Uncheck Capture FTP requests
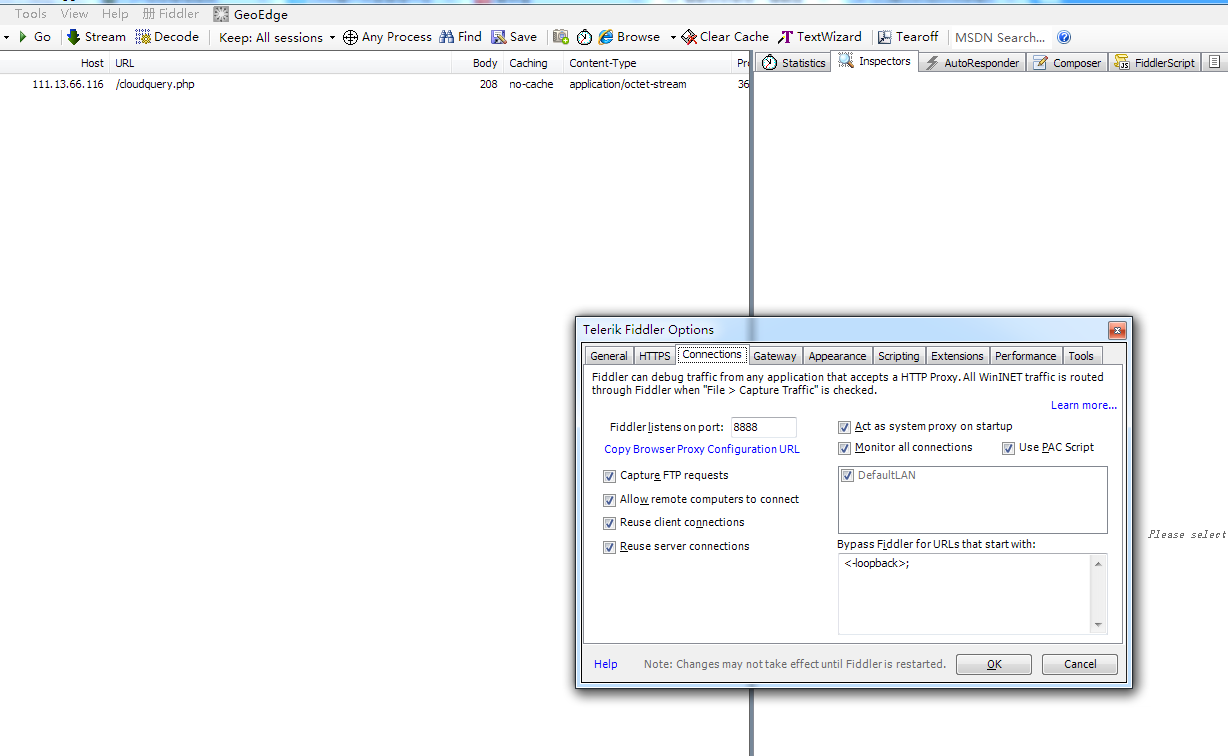This screenshot has width=1228, height=756. tap(610, 476)
